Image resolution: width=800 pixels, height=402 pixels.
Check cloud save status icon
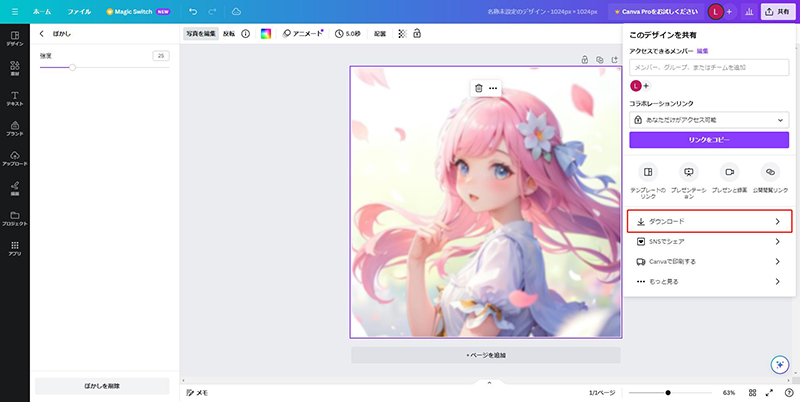click(x=236, y=11)
